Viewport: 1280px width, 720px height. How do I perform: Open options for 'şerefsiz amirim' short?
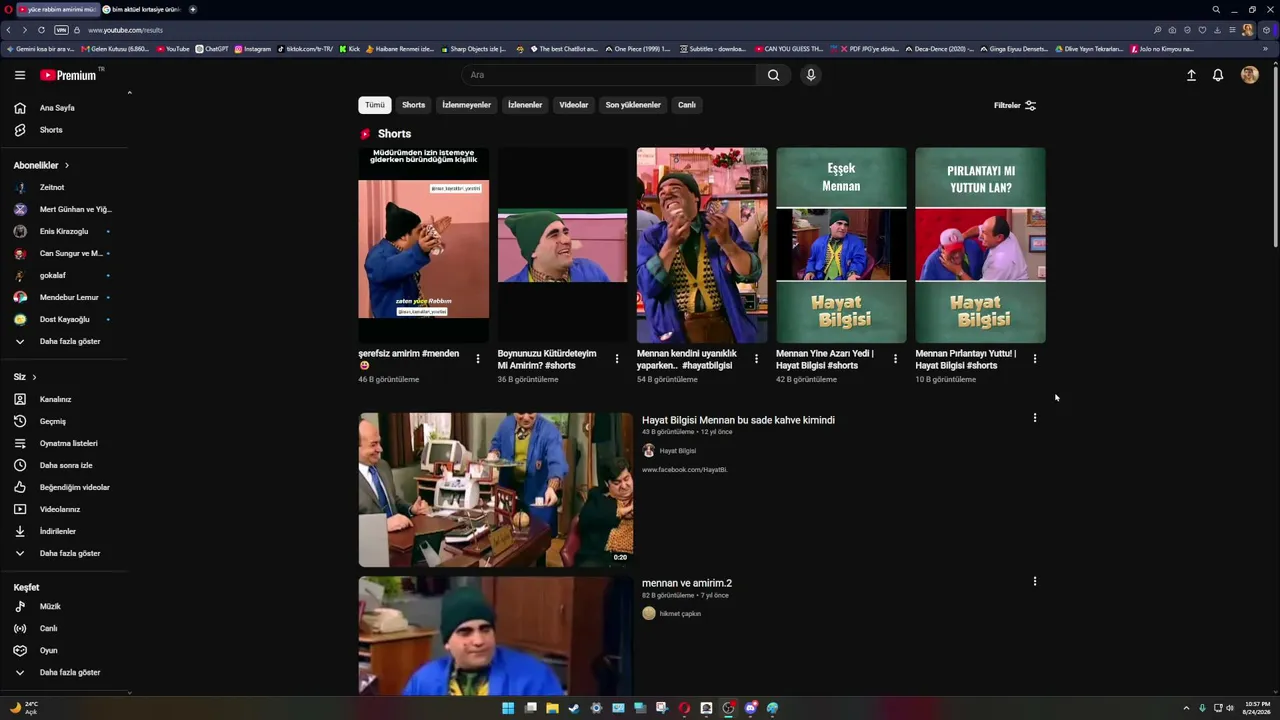(x=478, y=359)
